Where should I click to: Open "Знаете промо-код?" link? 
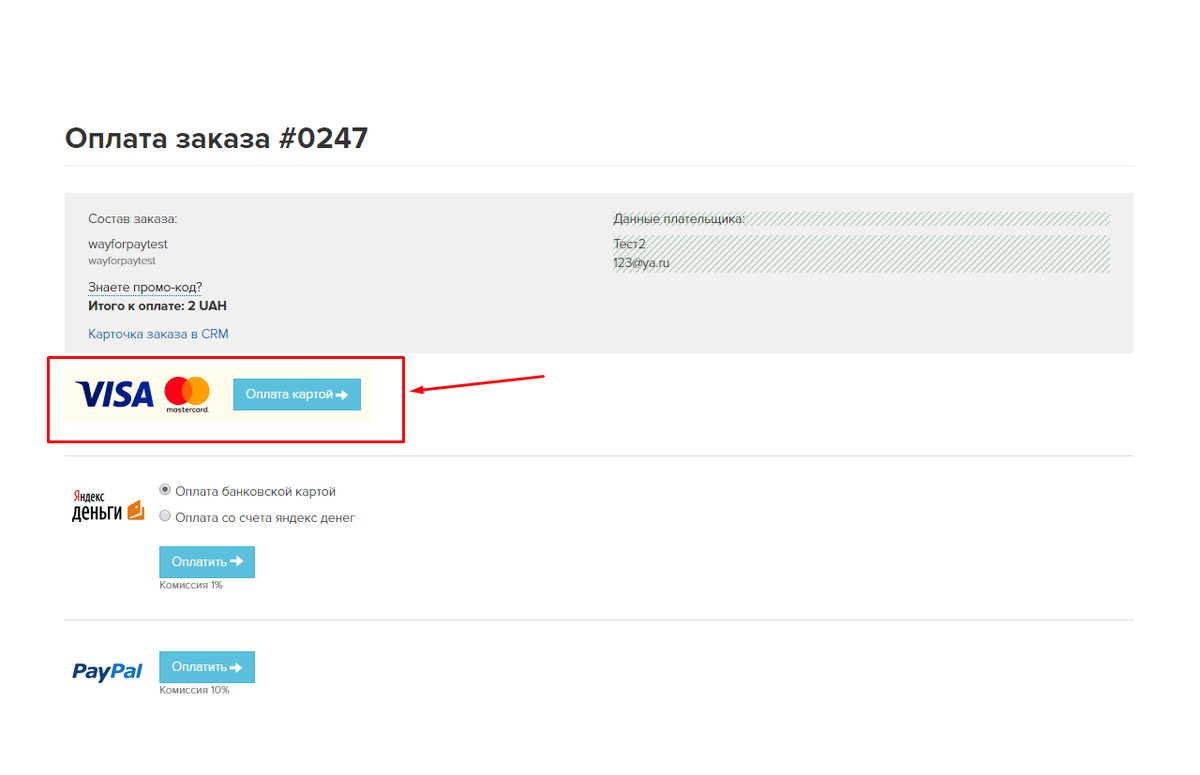click(x=145, y=287)
